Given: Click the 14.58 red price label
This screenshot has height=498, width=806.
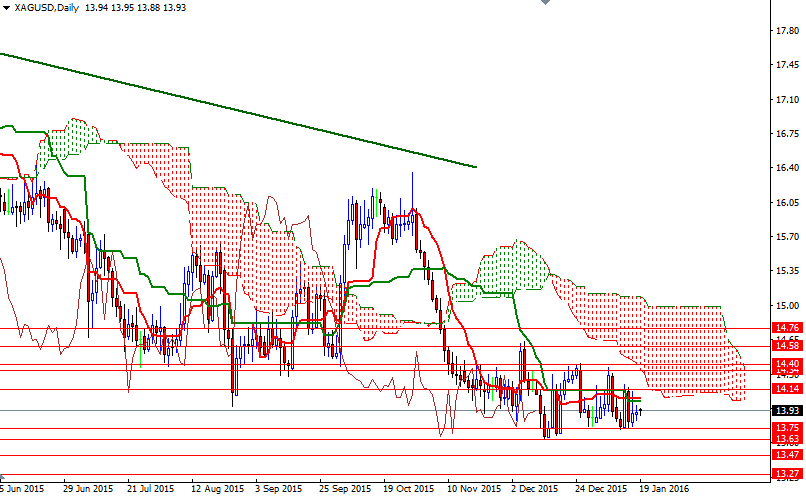Looking at the screenshot, I should pyautogui.click(x=787, y=346).
